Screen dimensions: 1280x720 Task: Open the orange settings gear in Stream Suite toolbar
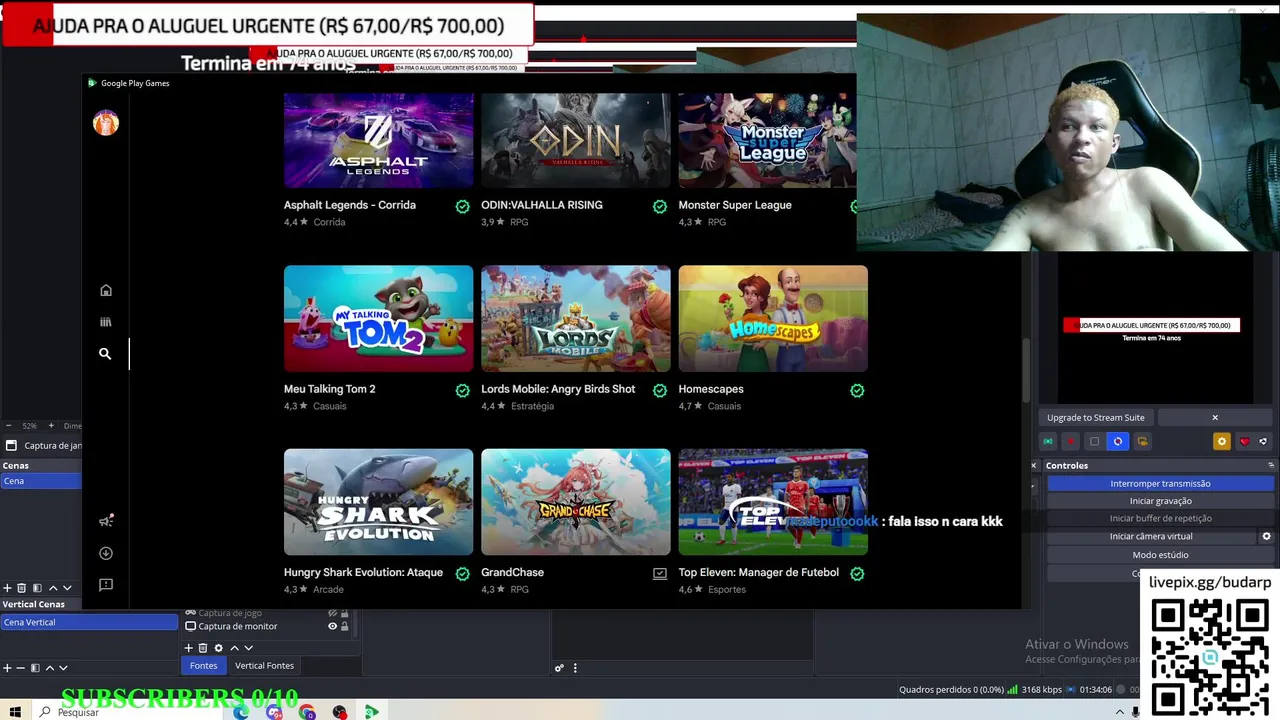pos(1221,441)
